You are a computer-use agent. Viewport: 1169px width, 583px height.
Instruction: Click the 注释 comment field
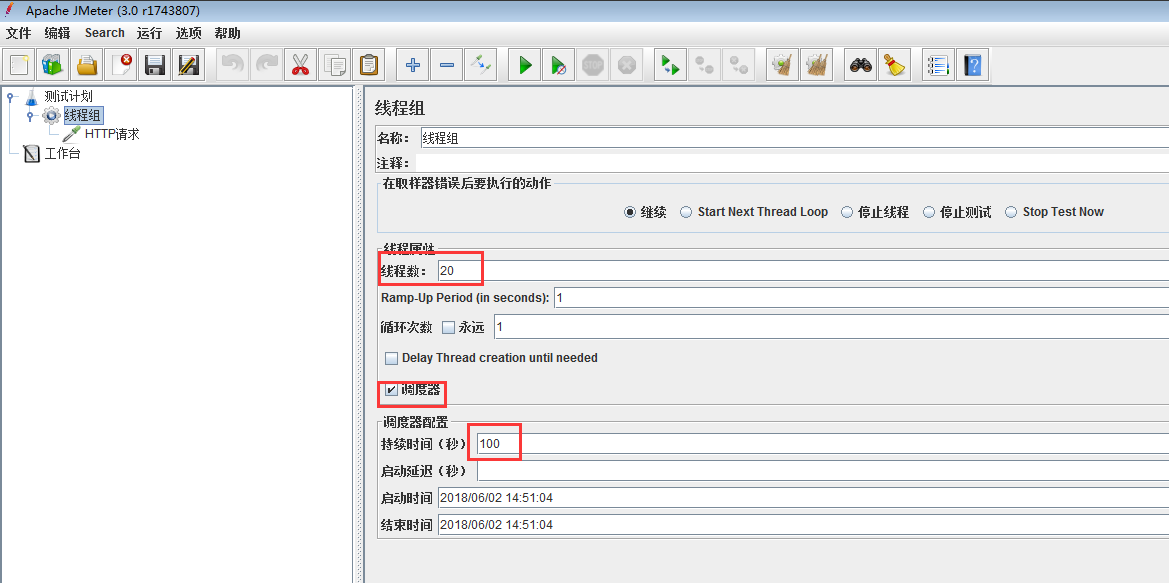click(x=792, y=163)
